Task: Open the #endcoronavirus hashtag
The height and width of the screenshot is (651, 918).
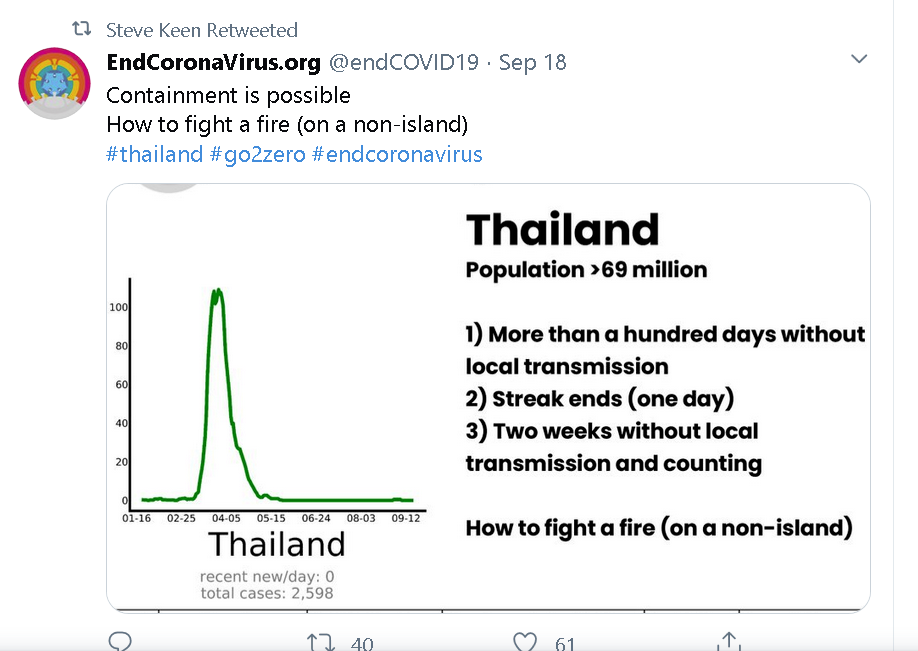Action: point(398,155)
